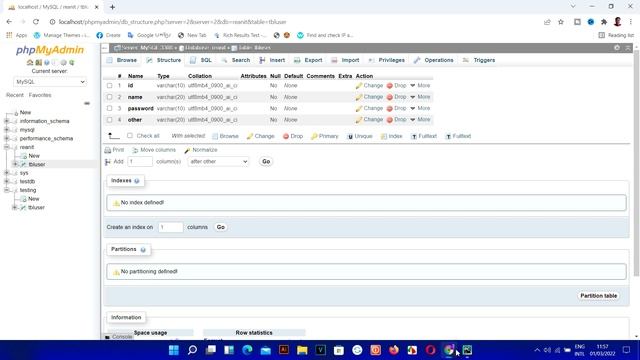The height and width of the screenshot is (360, 640).
Task: Open the Insert tab
Action: (272, 60)
